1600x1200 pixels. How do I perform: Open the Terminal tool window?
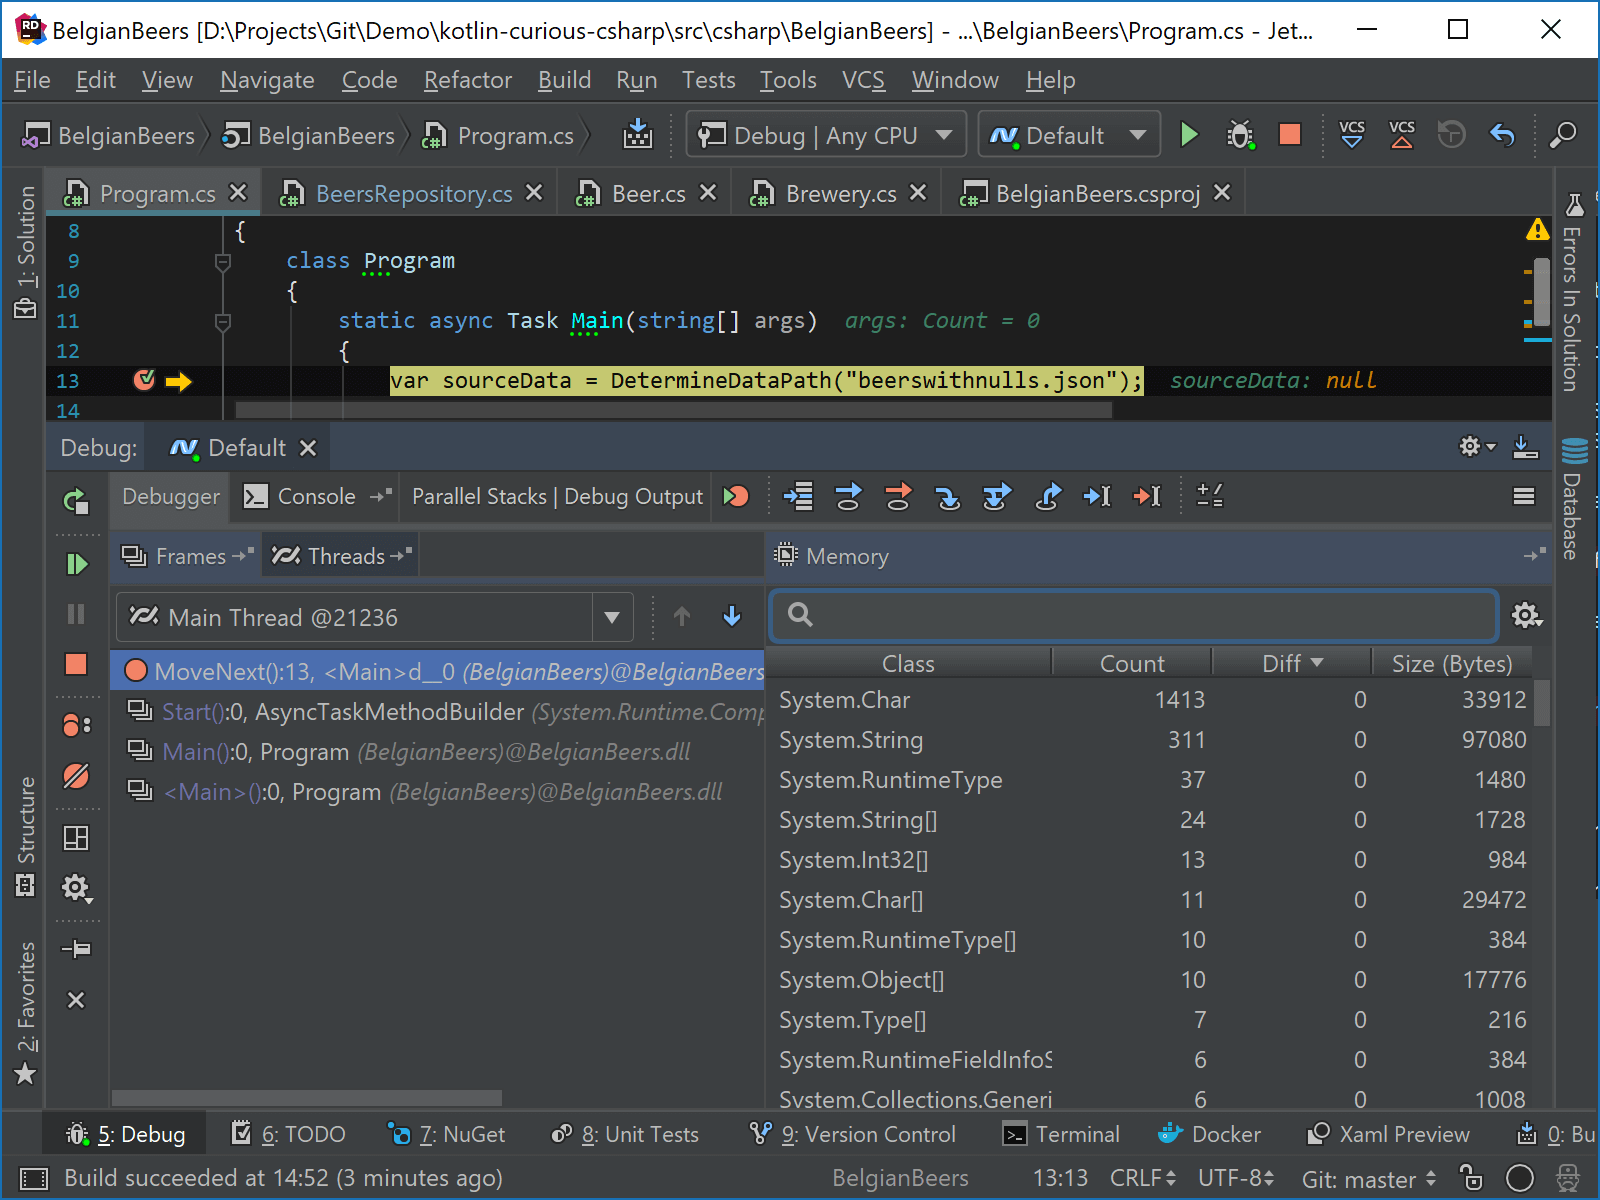1062,1134
